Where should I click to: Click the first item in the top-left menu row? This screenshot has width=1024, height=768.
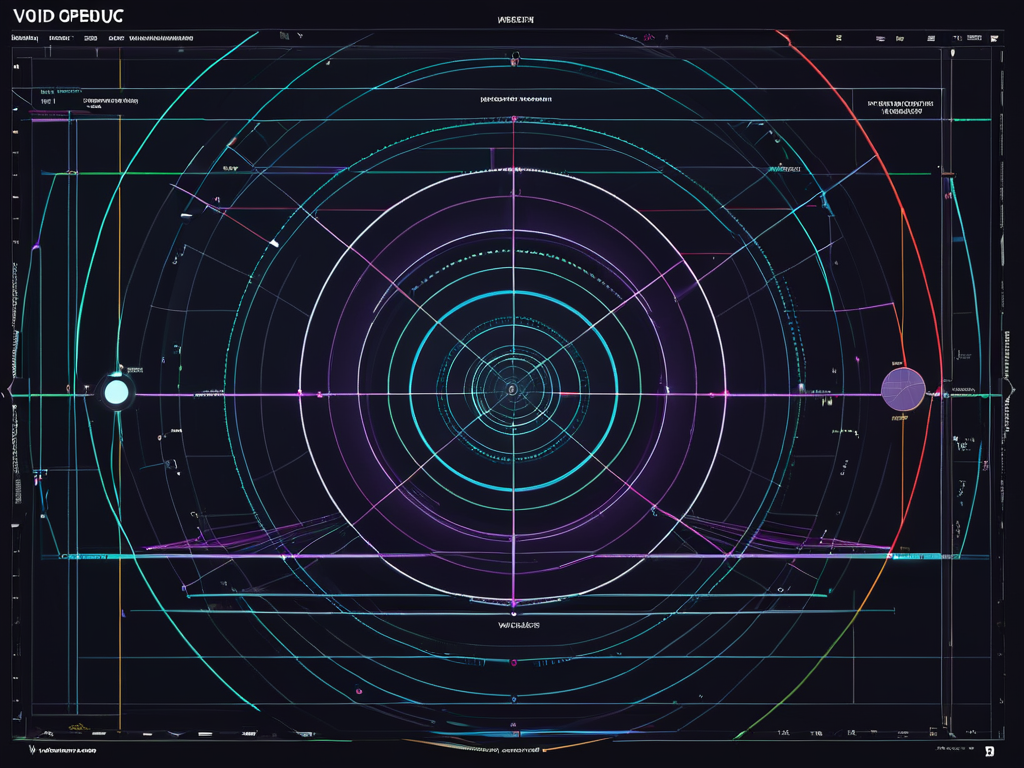24,38
